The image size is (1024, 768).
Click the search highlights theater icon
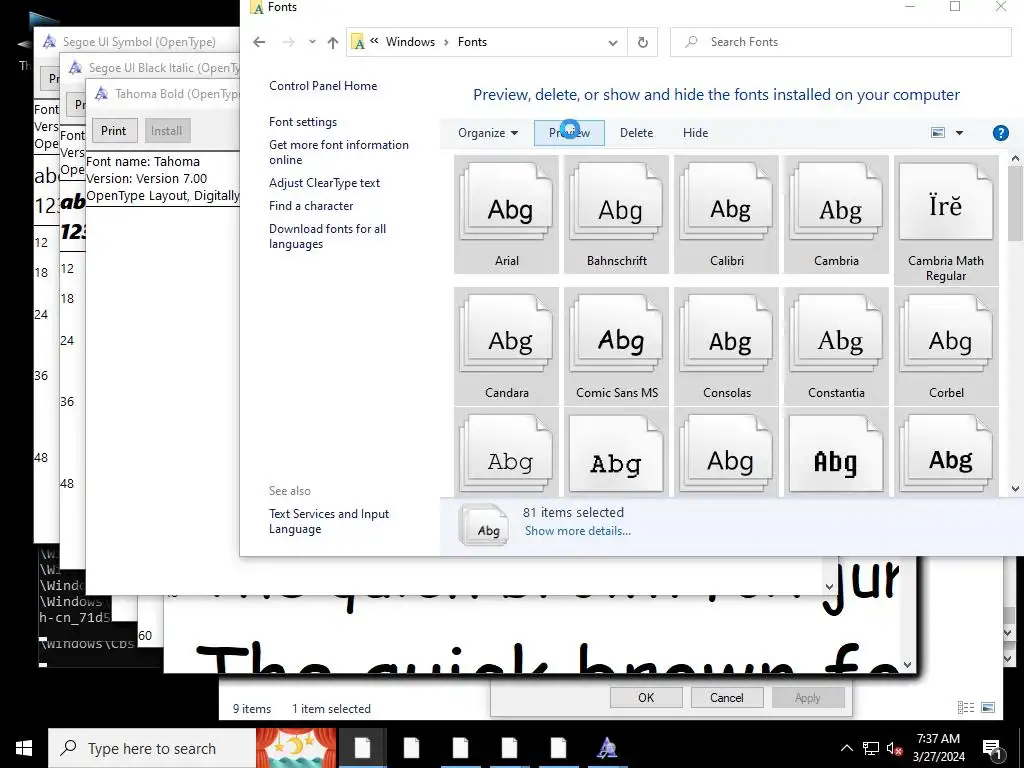(296, 748)
